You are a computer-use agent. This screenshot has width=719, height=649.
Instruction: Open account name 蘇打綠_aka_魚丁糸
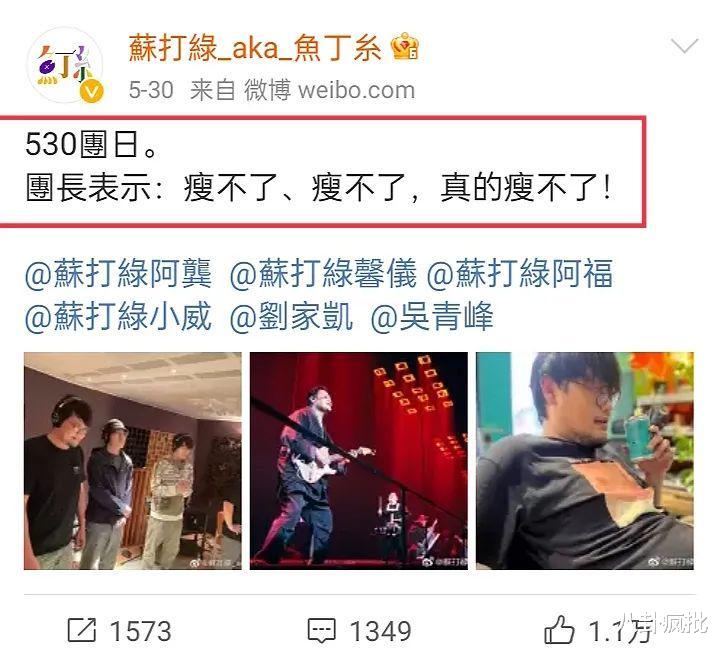point(255,48)
